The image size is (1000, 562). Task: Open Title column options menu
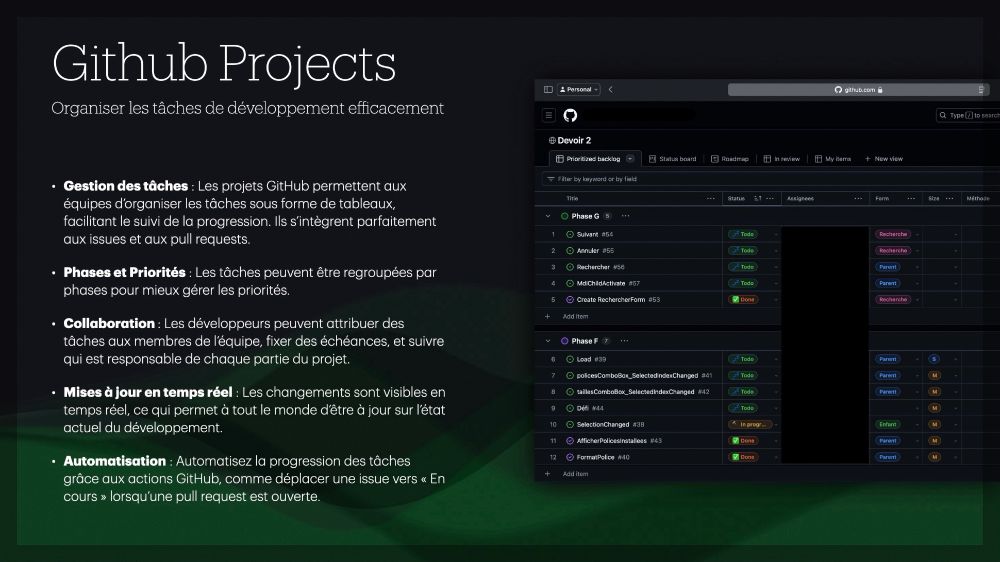tap(710, 198)
